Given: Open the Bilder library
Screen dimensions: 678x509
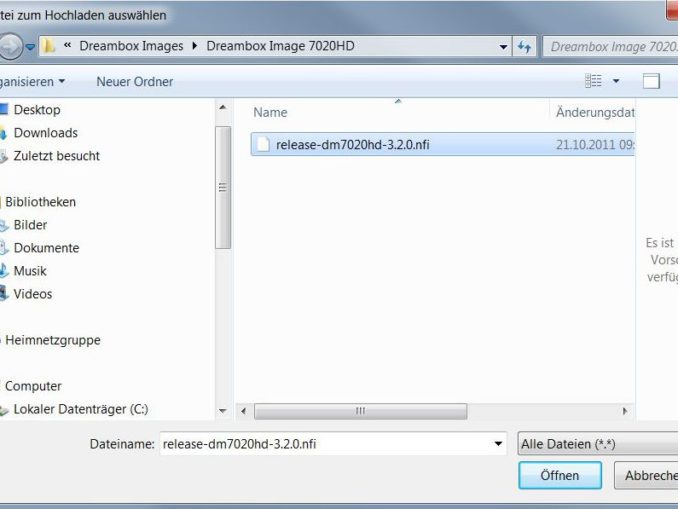Looking at the screenshot, I should coord(30,225).
